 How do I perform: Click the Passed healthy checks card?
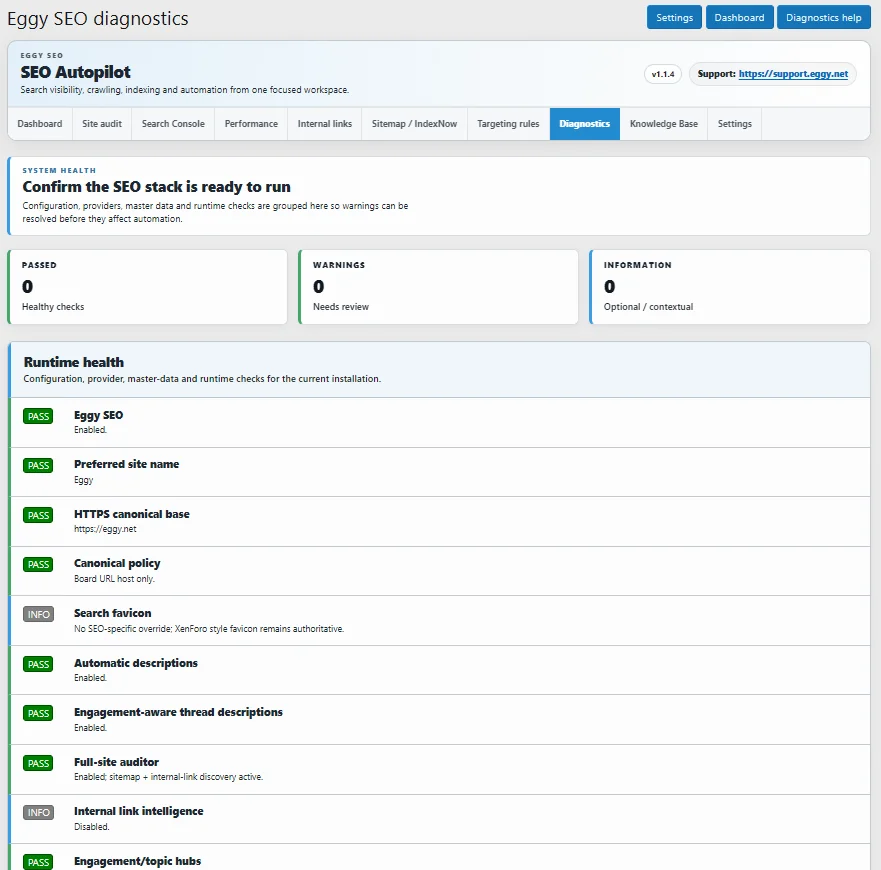(147, 287)
